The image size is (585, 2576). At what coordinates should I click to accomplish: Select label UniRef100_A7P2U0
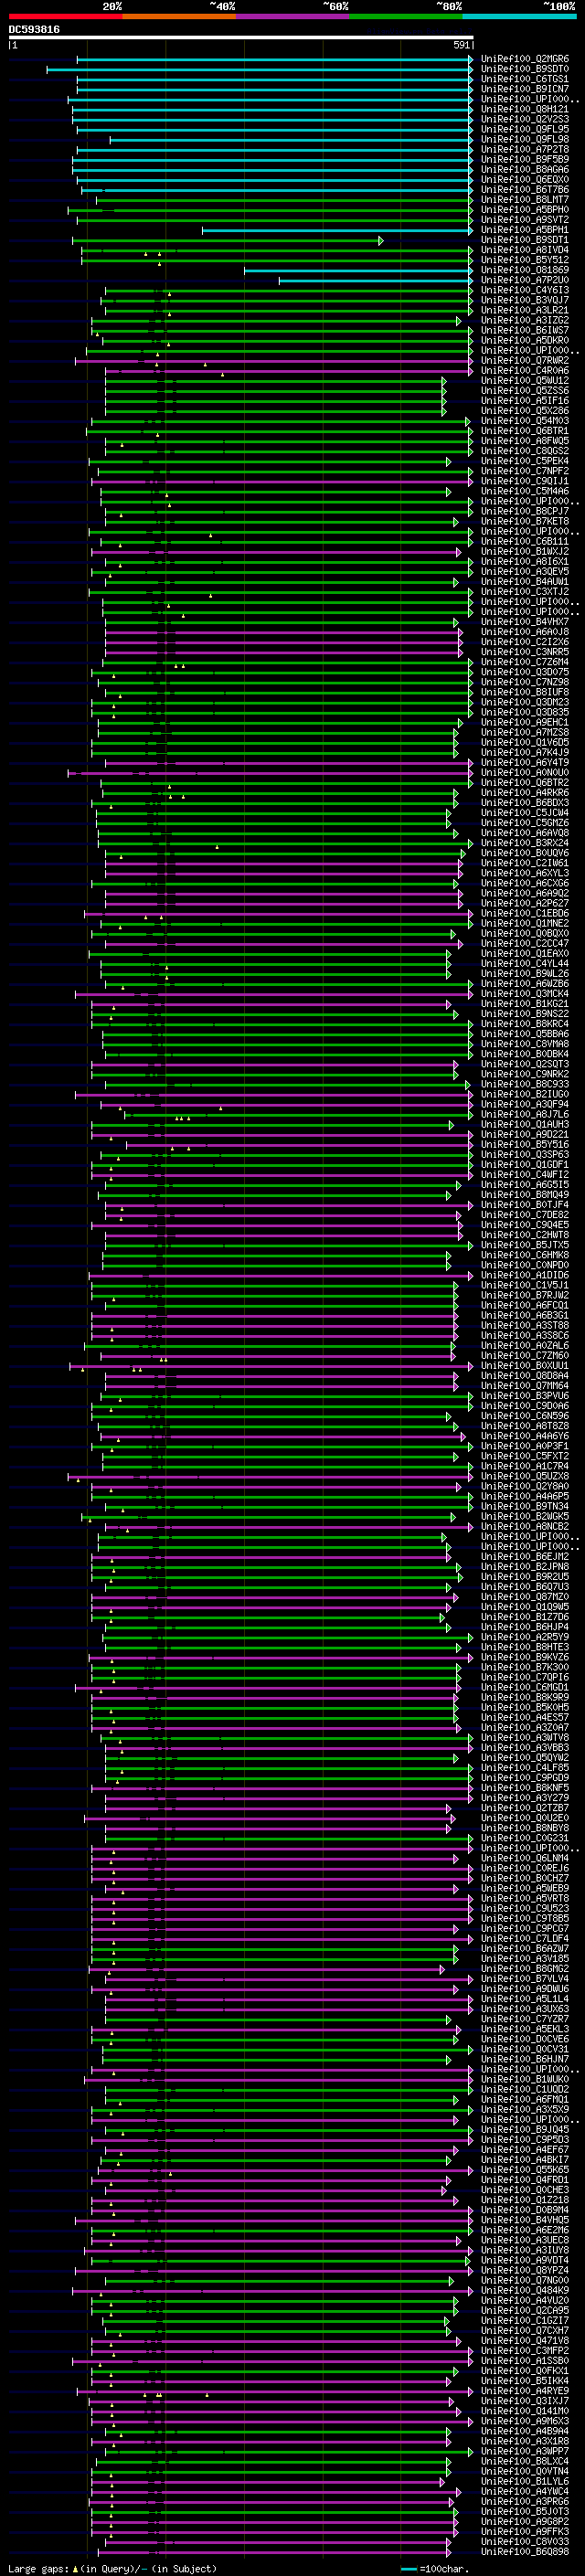pyautogui.click(x=525, y=280)
